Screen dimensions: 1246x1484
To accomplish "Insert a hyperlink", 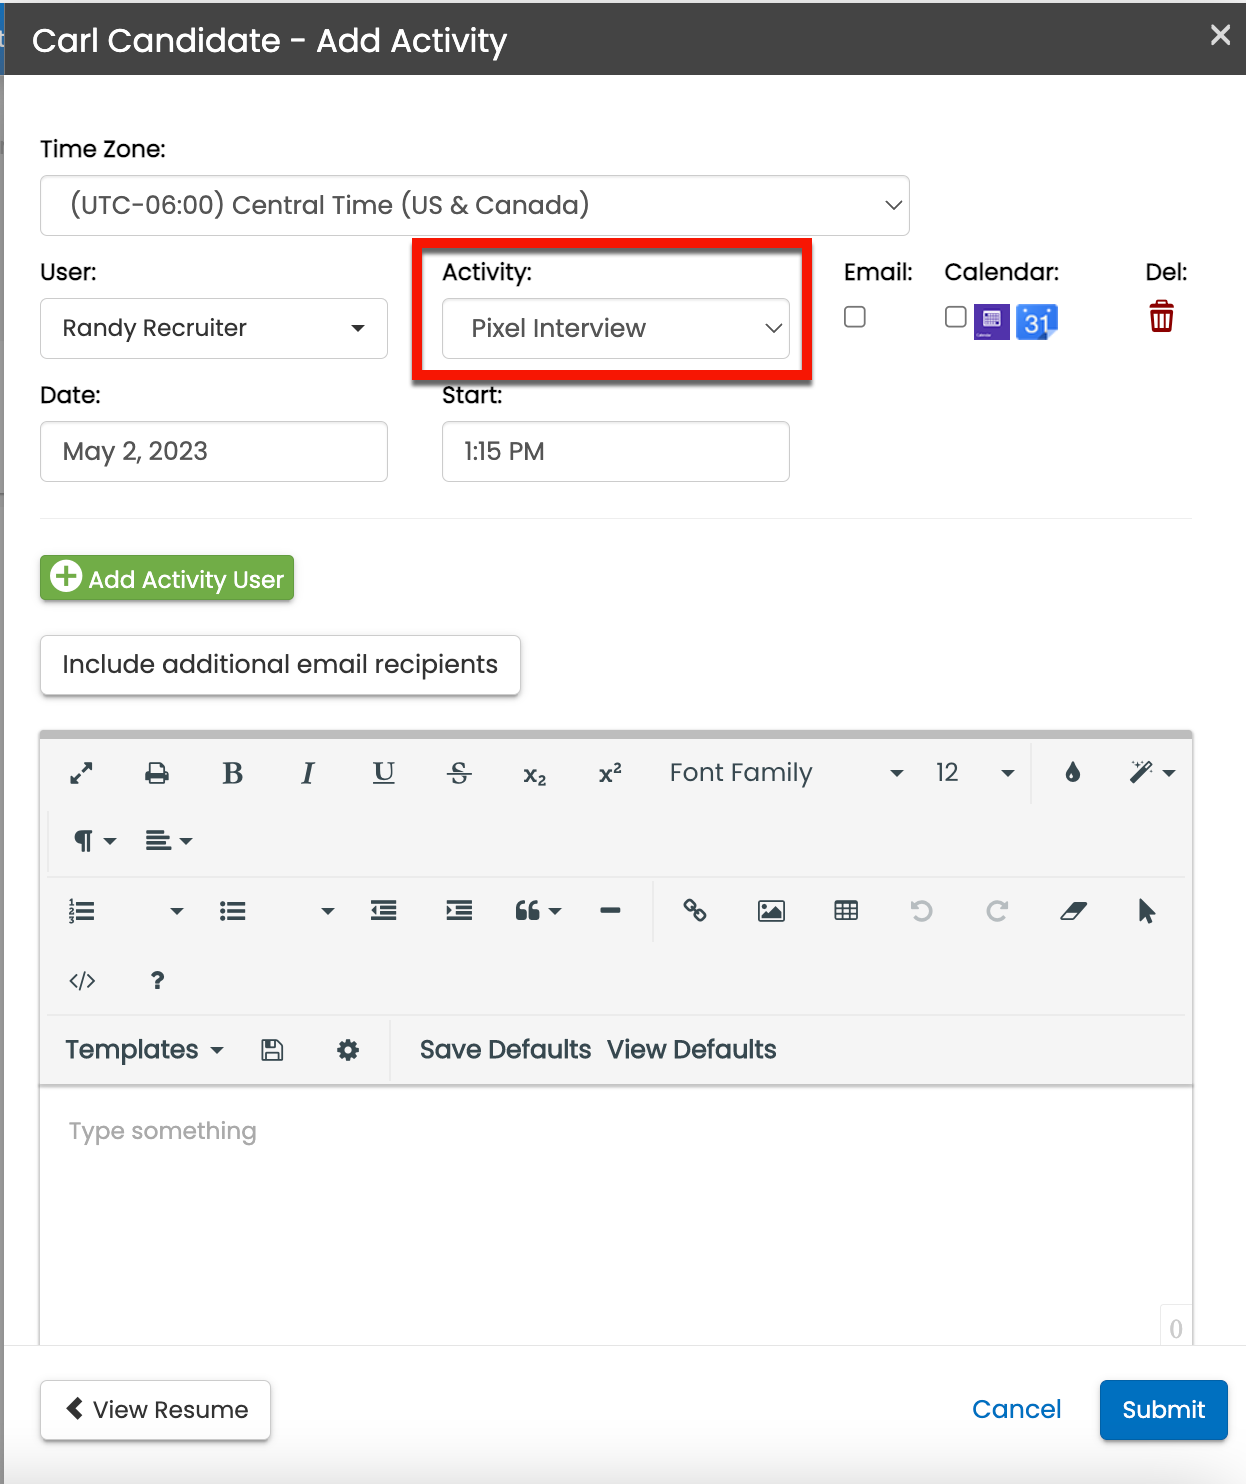I will 695,910.
